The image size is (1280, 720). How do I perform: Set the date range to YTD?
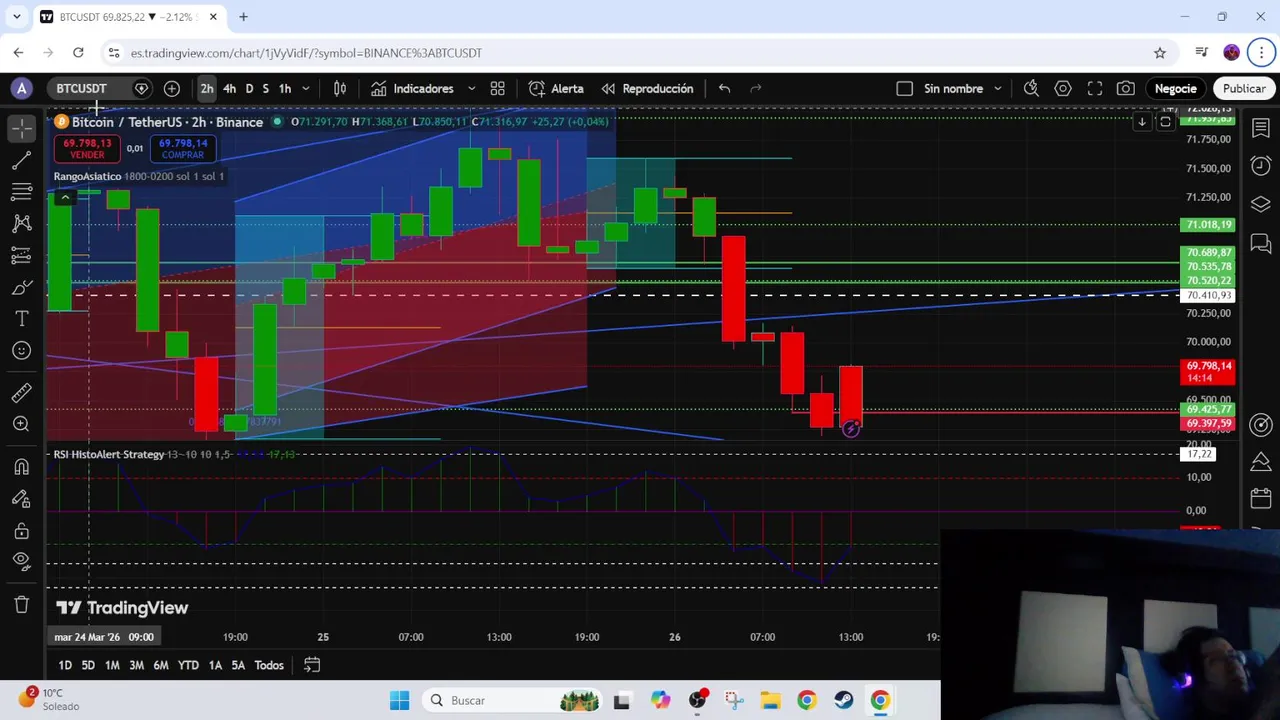(x=188, y=665)
